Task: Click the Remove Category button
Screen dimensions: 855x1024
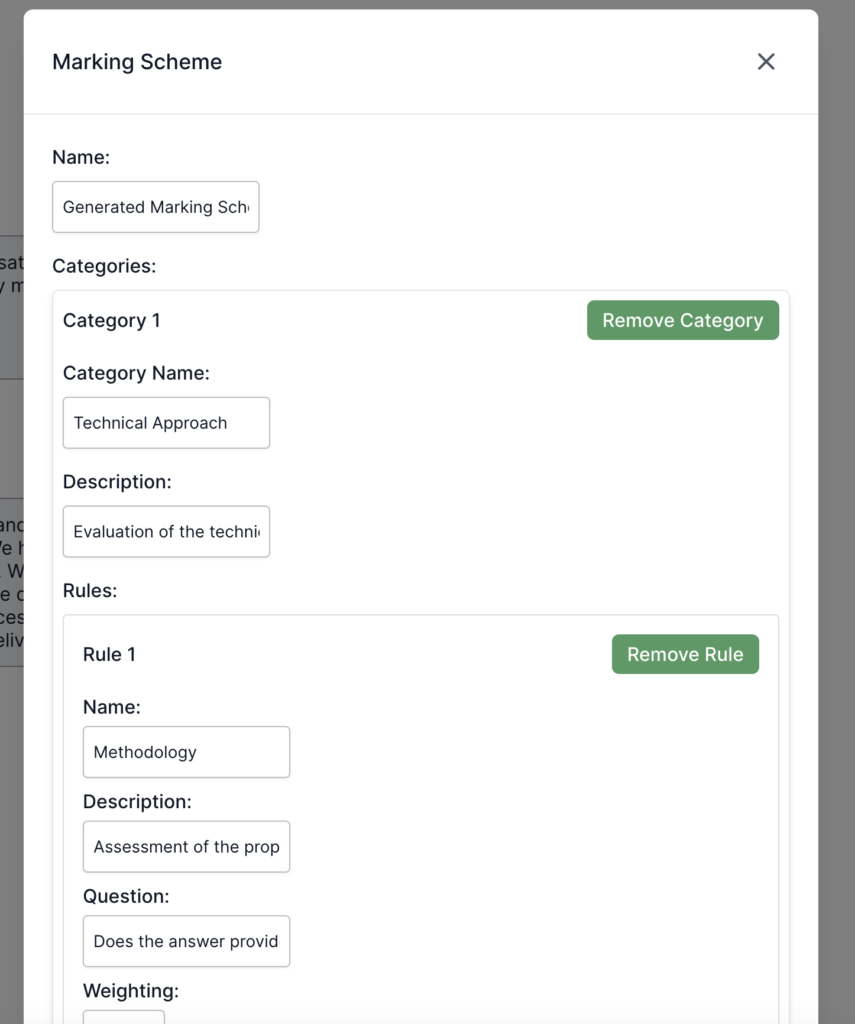Action: [x=682, y=321]
